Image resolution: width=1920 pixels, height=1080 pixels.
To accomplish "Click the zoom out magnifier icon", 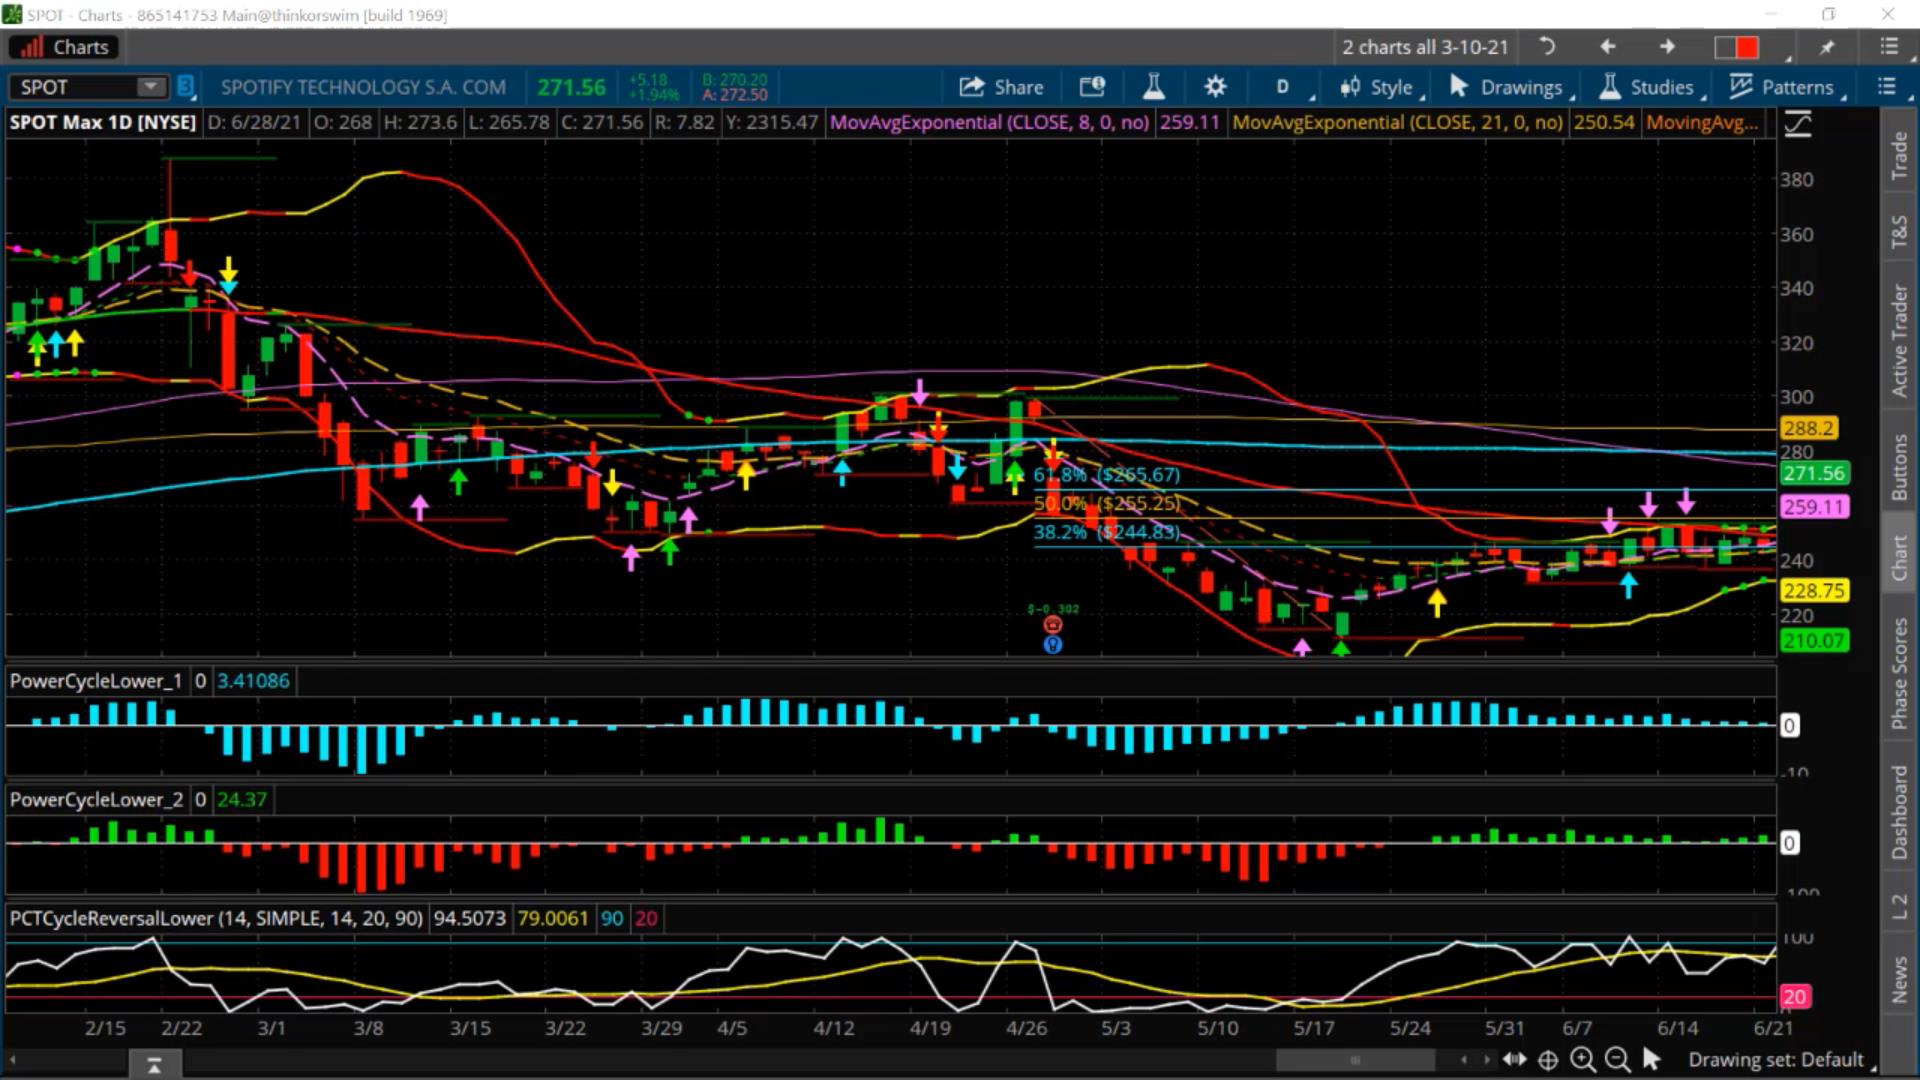I will [1616, 1059].
